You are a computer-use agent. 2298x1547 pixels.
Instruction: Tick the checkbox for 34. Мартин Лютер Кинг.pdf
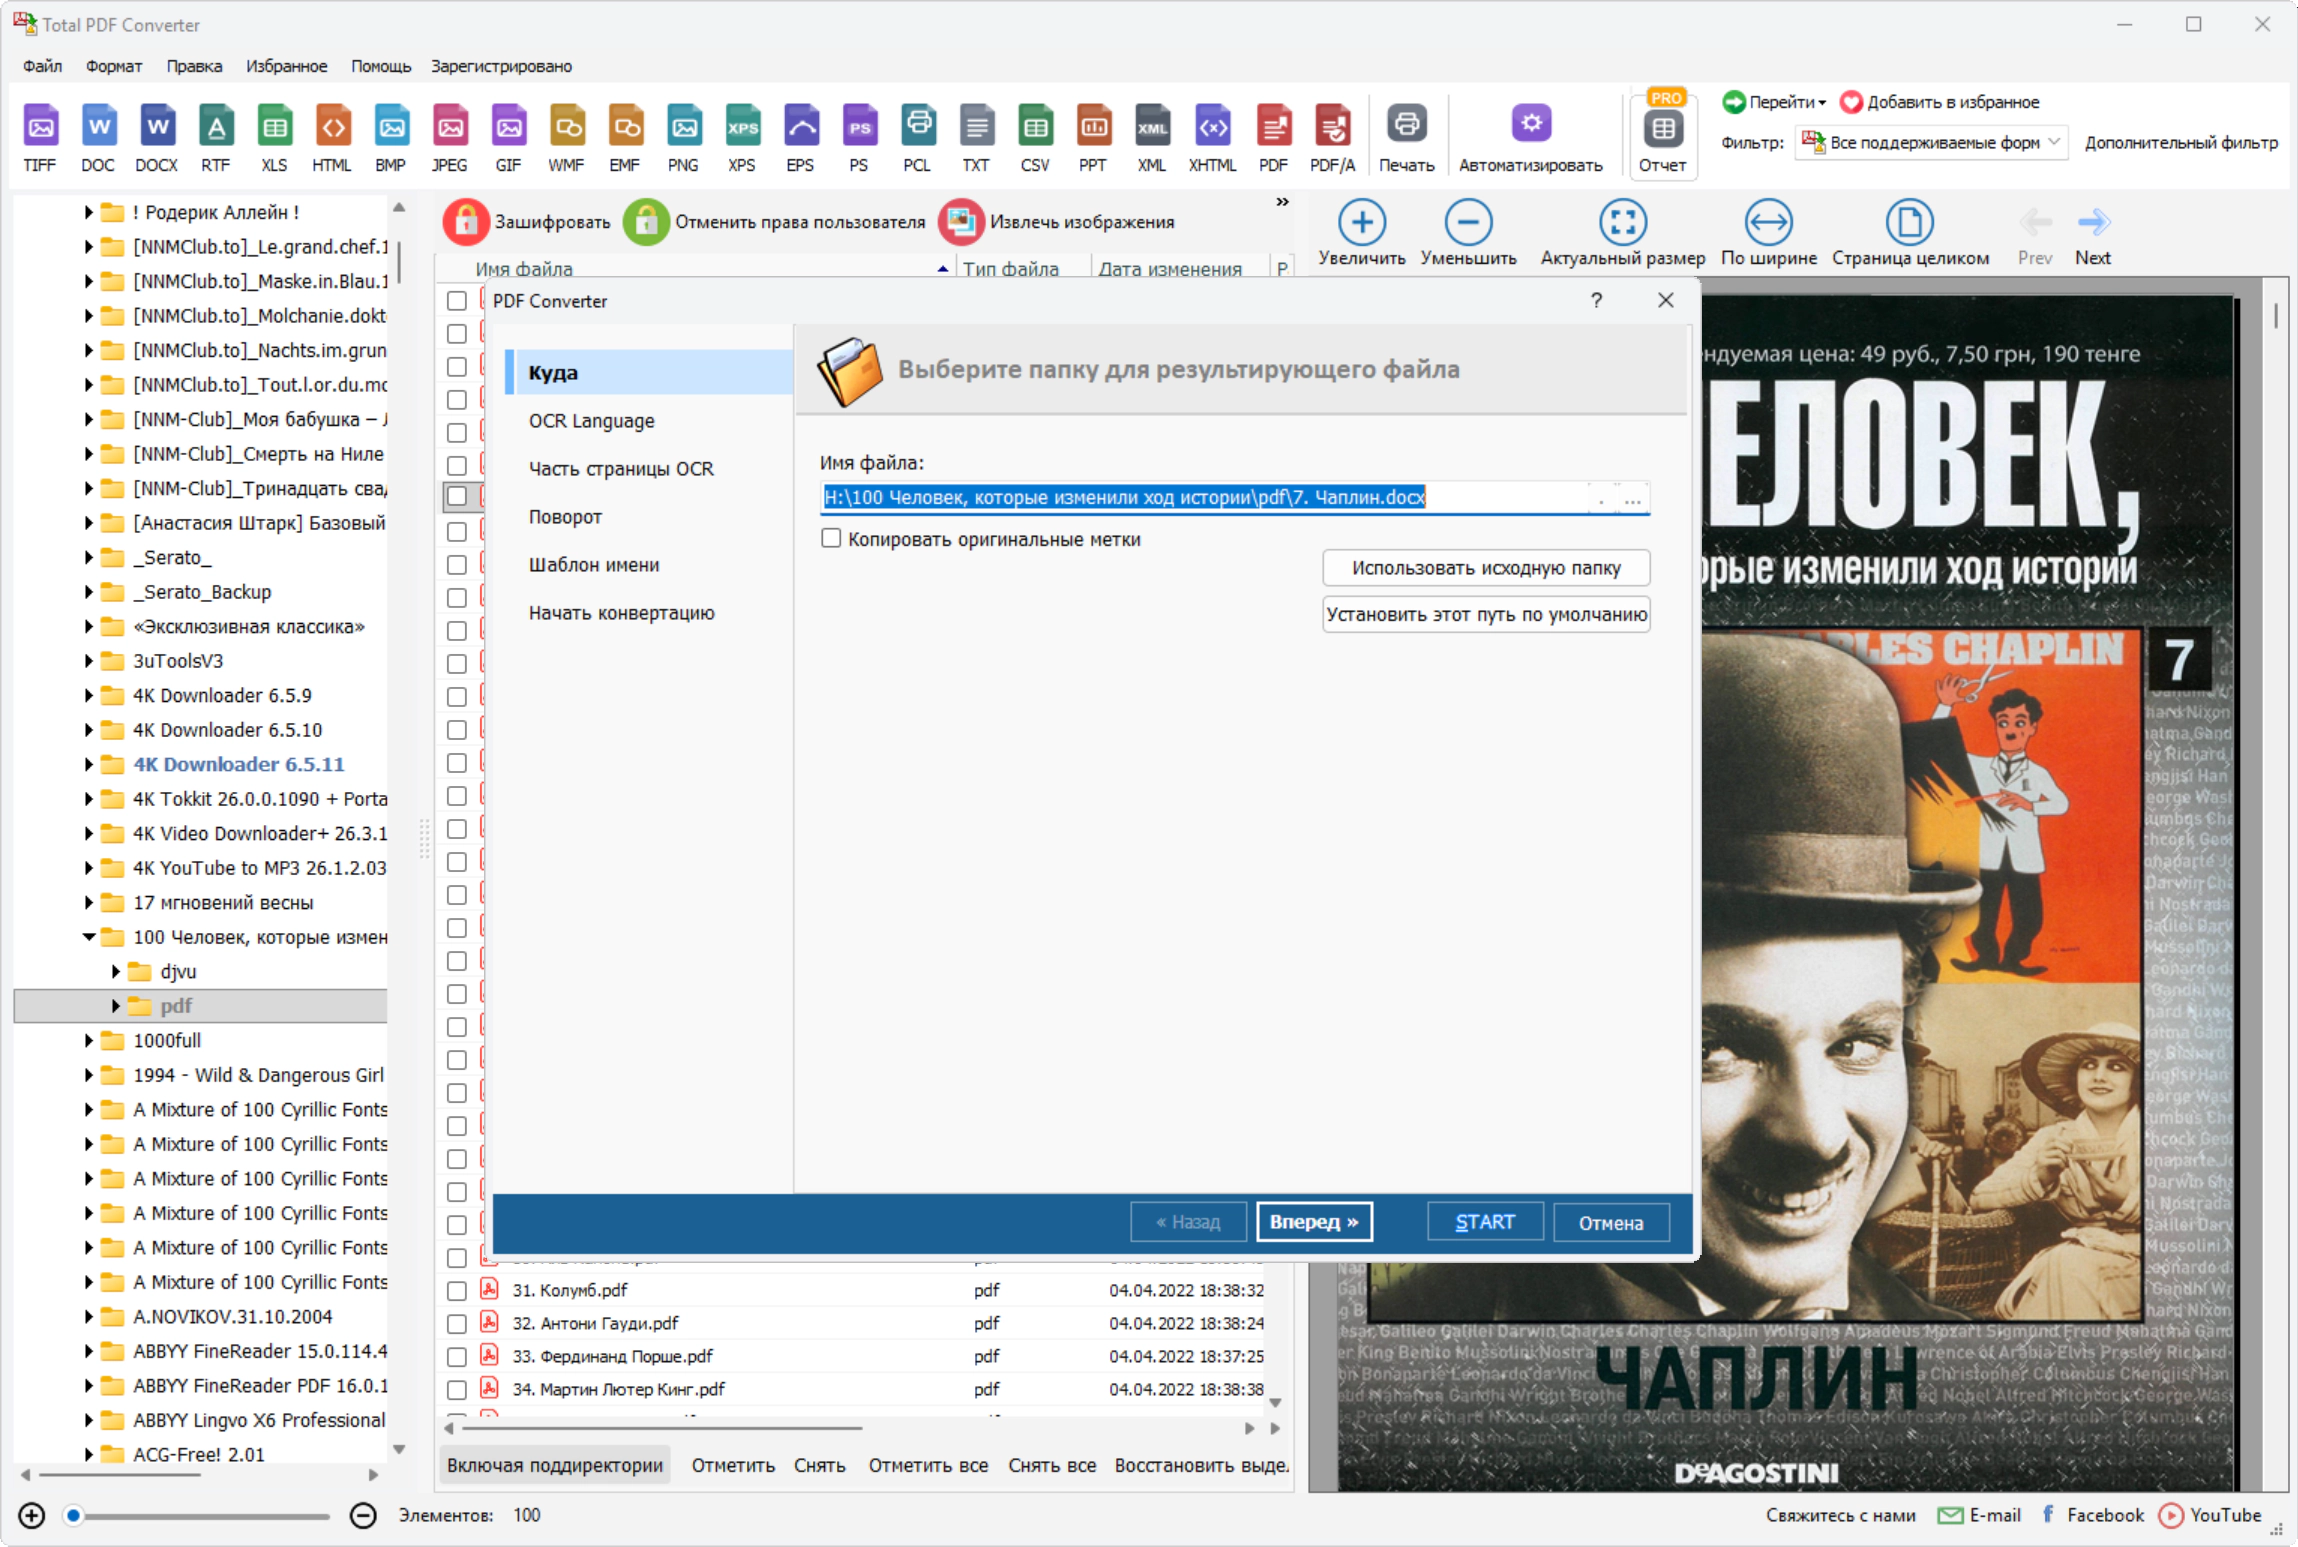pos(457,1390)
